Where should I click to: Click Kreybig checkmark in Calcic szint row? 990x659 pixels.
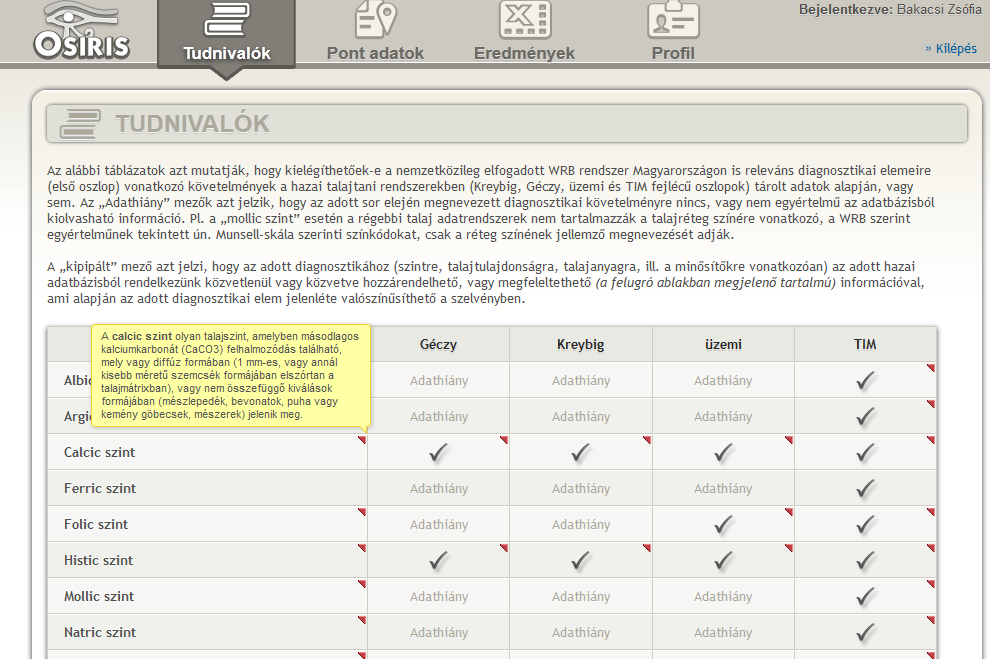[x=580, y=452]
